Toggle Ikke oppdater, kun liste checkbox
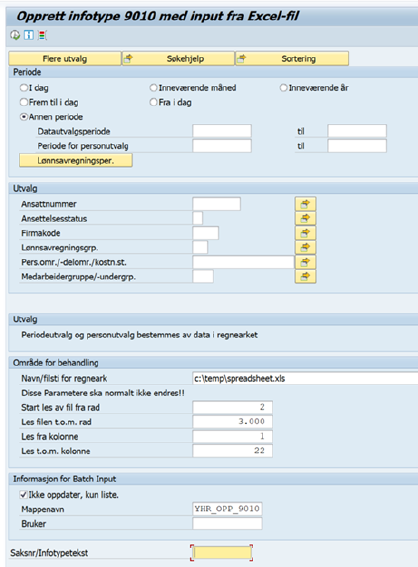418x567 pixels. [24, 495]
